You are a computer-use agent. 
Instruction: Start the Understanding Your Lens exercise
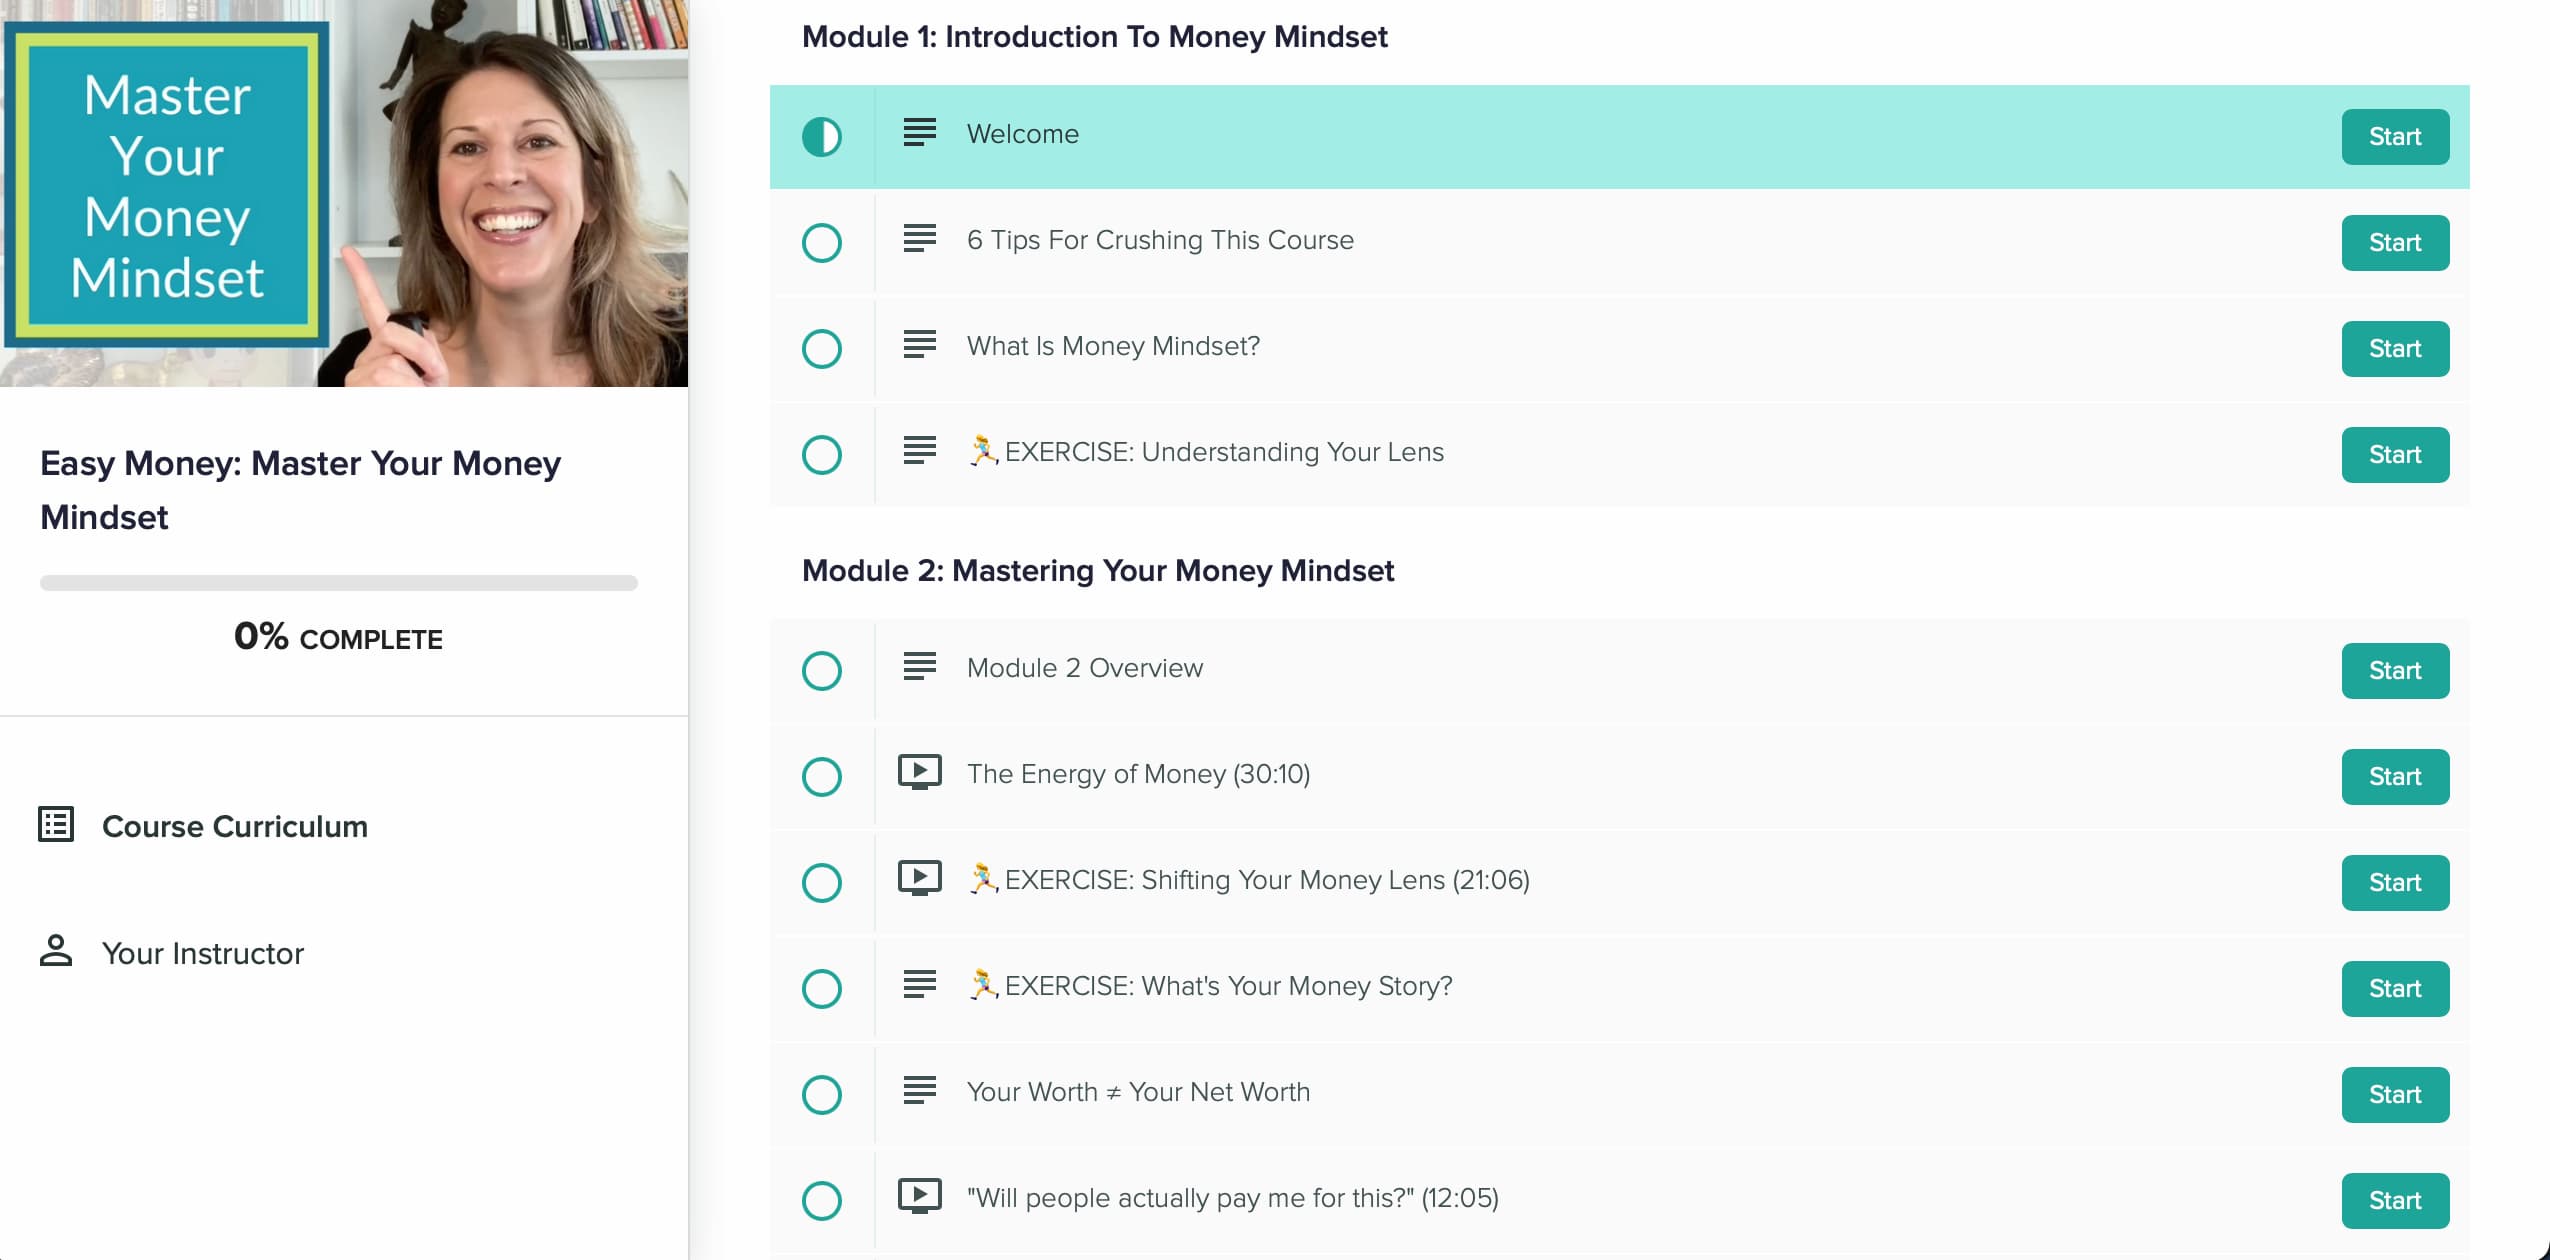pyautogui.click(x=2395, y=455)
